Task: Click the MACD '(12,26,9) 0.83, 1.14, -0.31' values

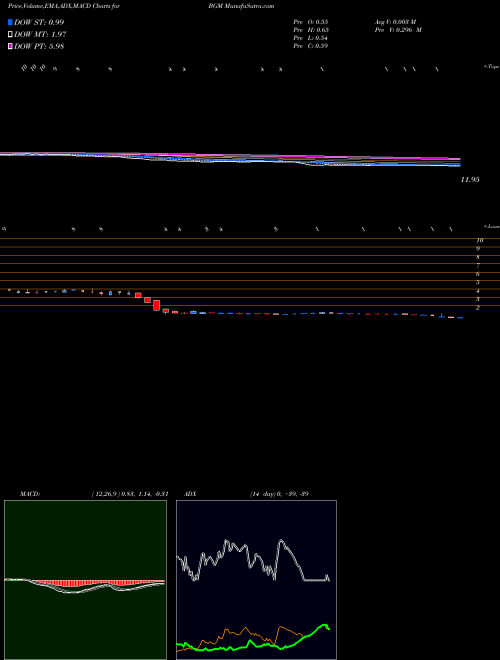Action: (x=130, y=494)
